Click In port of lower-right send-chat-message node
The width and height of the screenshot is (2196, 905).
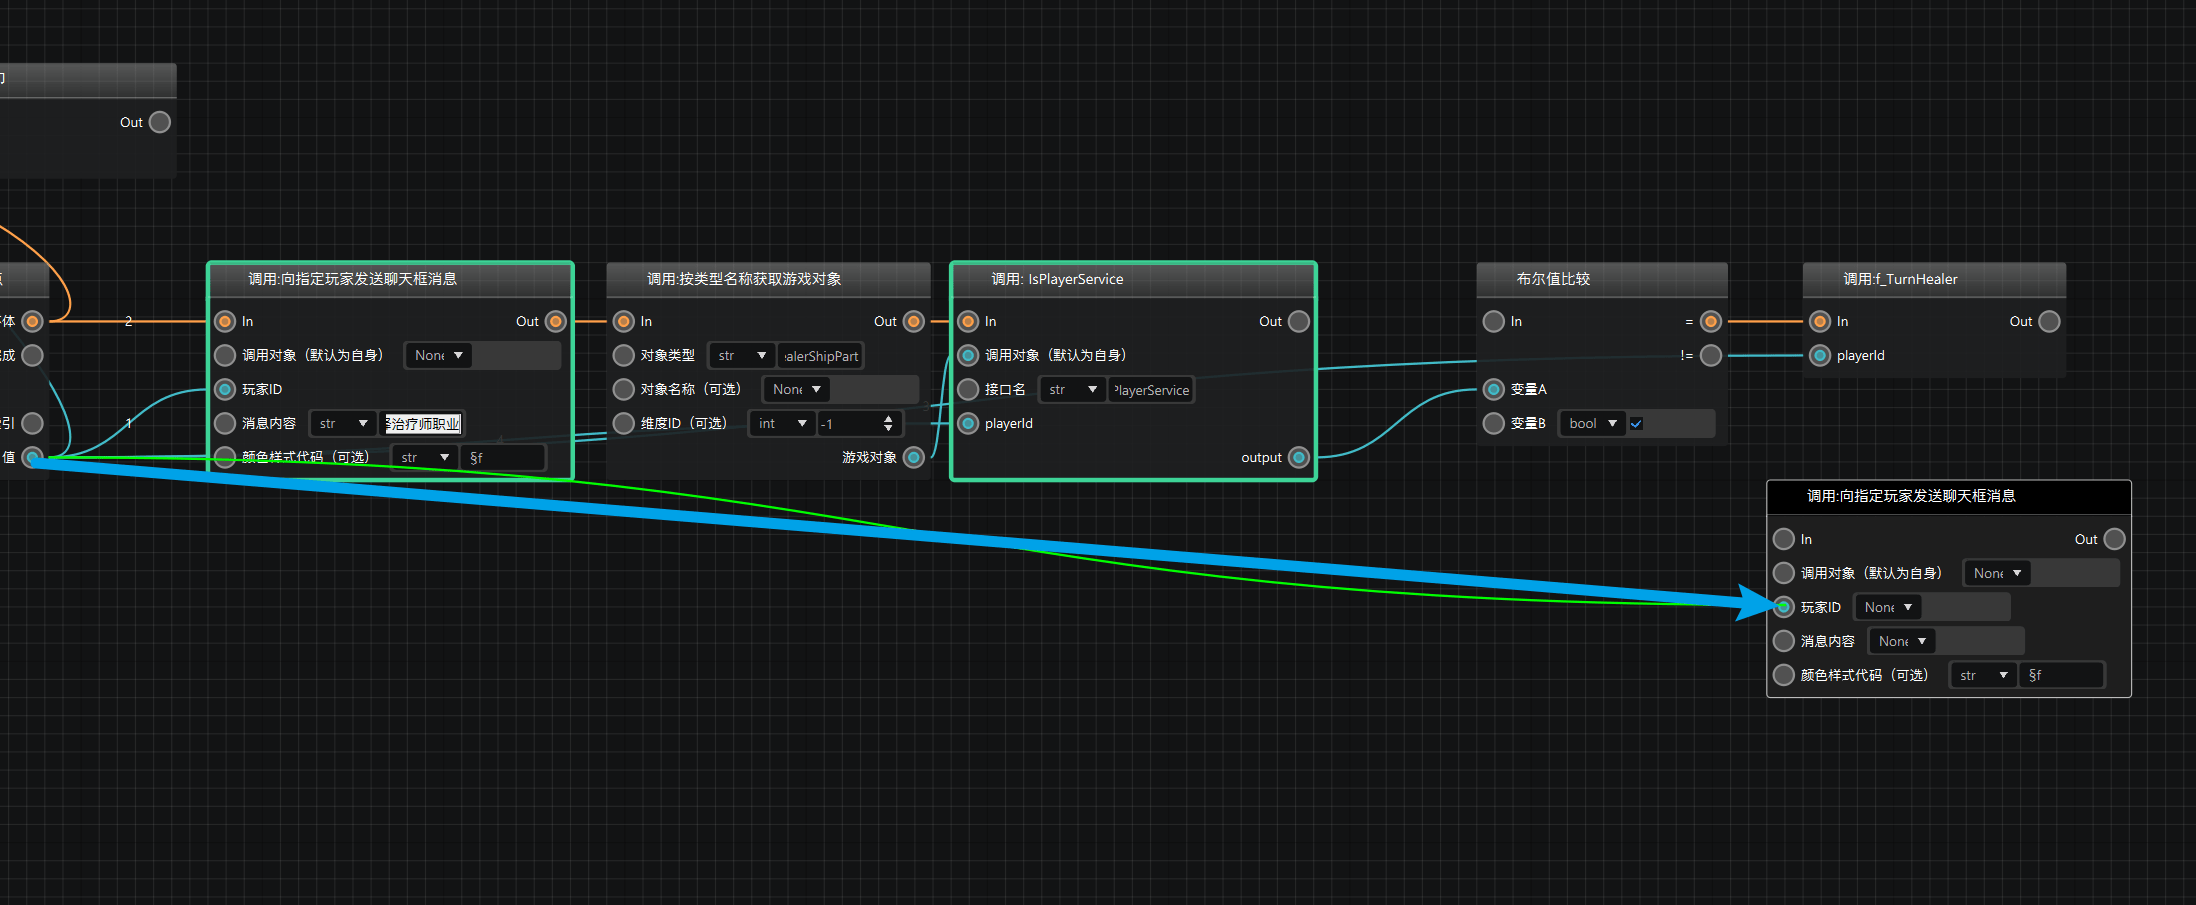click(x=1784, y=539)
